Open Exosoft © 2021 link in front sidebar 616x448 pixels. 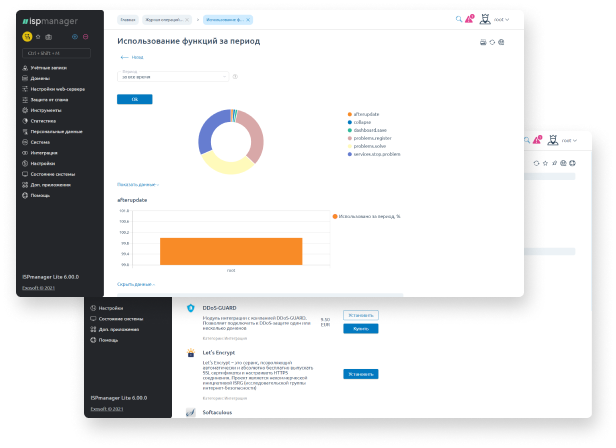coord(38,288)
